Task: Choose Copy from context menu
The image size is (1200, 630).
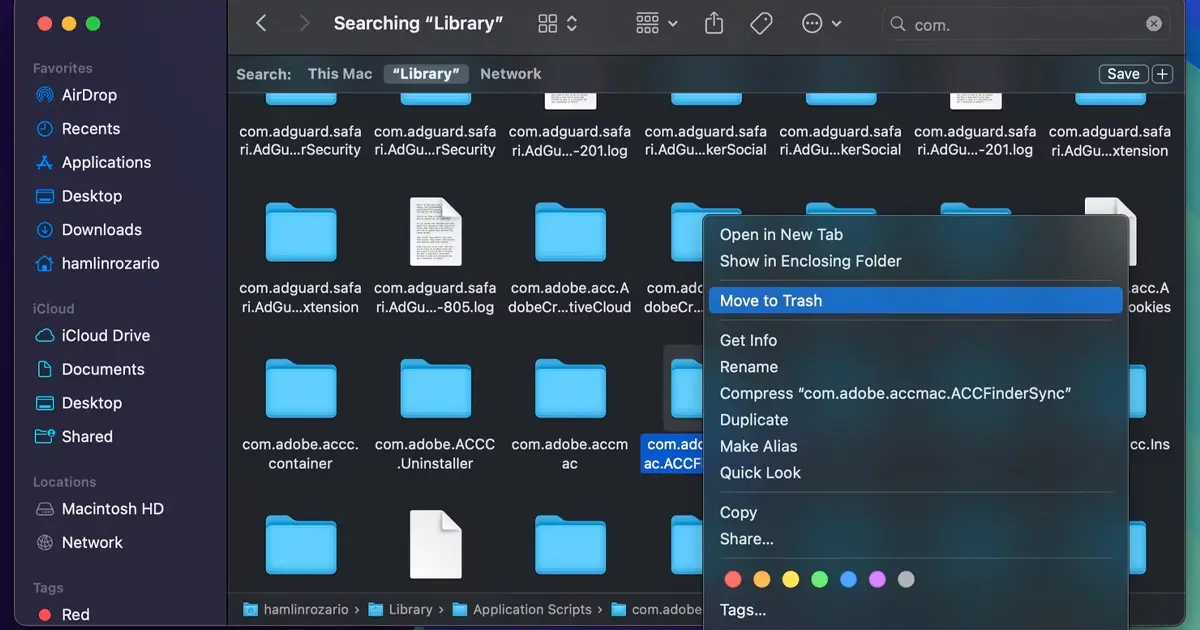Action: (x=738, y=513)
